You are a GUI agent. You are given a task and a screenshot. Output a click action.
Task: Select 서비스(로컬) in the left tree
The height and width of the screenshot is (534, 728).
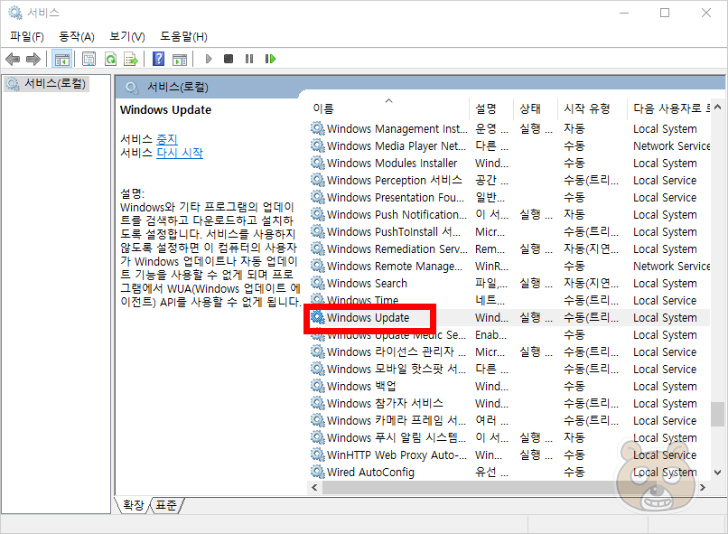point(46,84)
